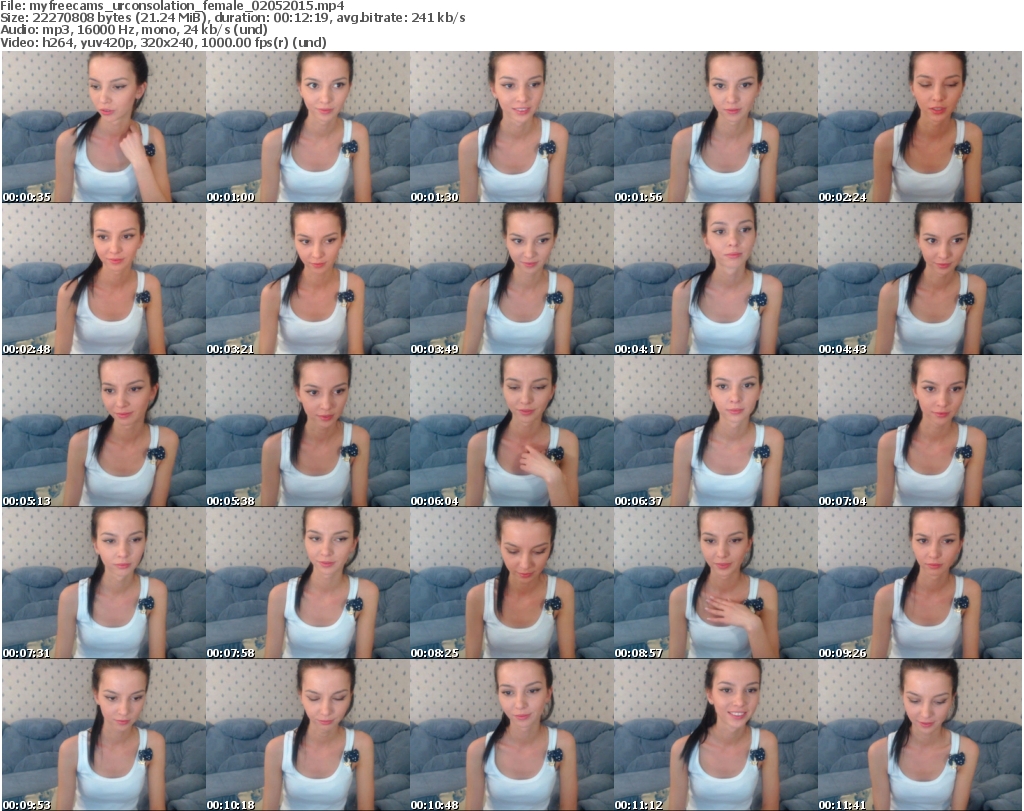The image size is (1024, 811).
Task: Select the thumbnail stamped 00:03:49
Action: 511,279
